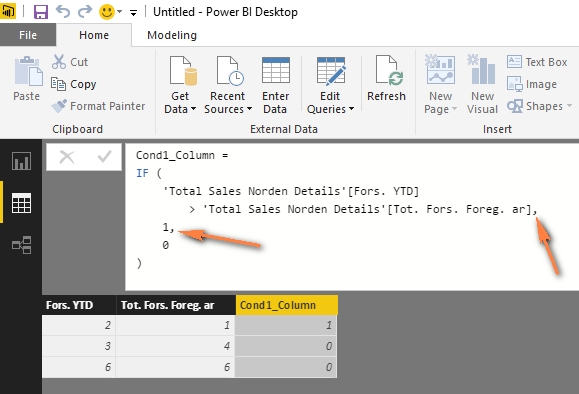This screenshot has width=579, height=394.
Task: Click the Recent Sources icon
Action: [x=230, y=70]
